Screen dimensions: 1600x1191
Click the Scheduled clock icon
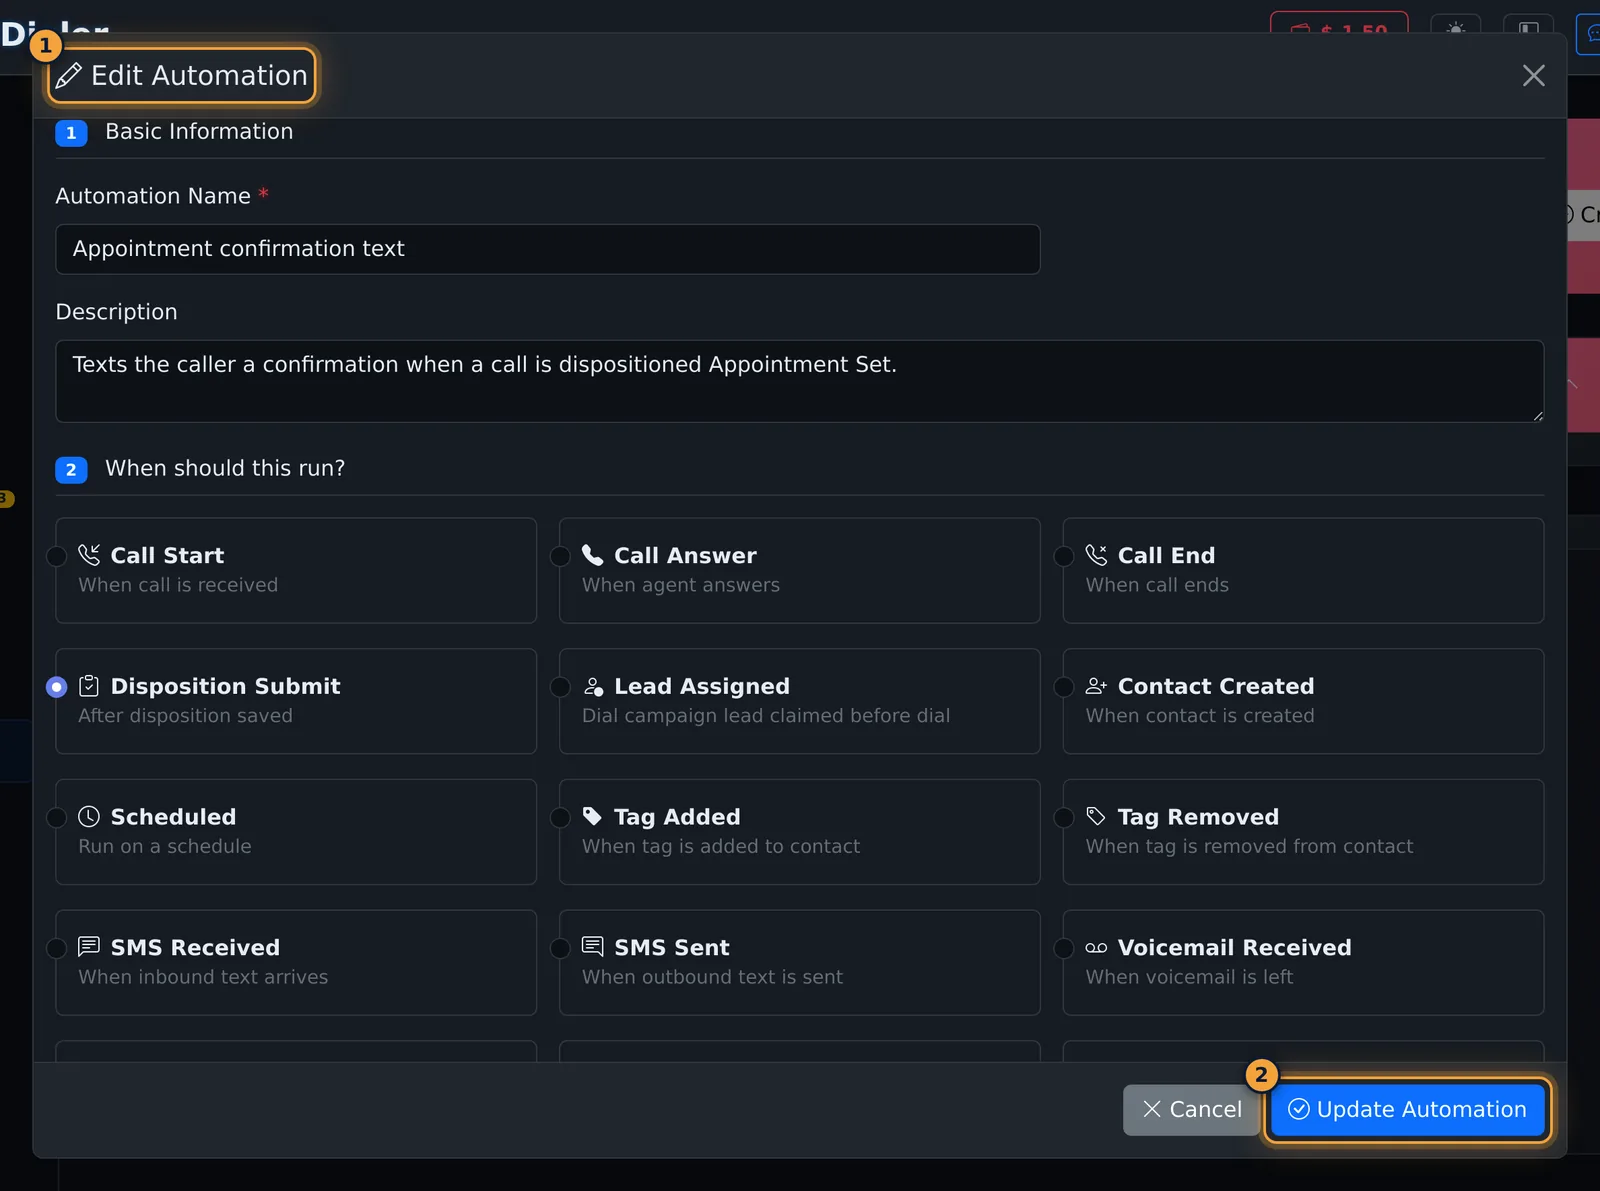89,817
